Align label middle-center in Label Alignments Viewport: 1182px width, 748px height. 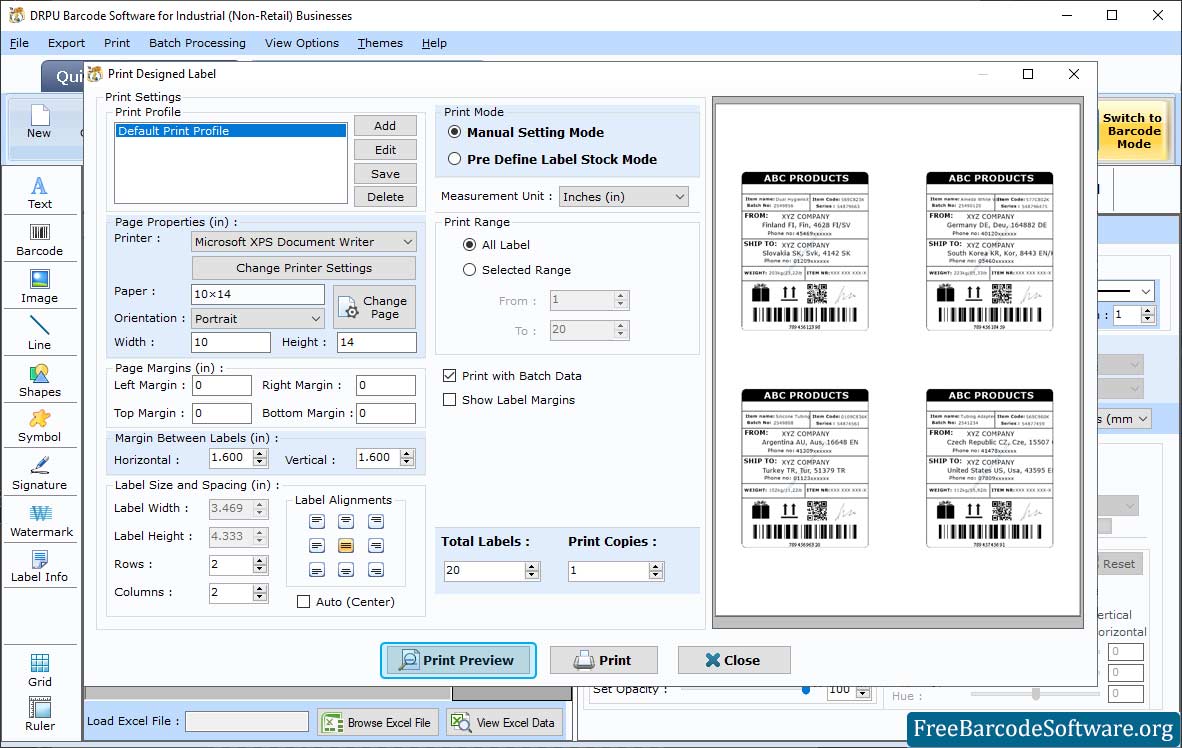point(346,545)
